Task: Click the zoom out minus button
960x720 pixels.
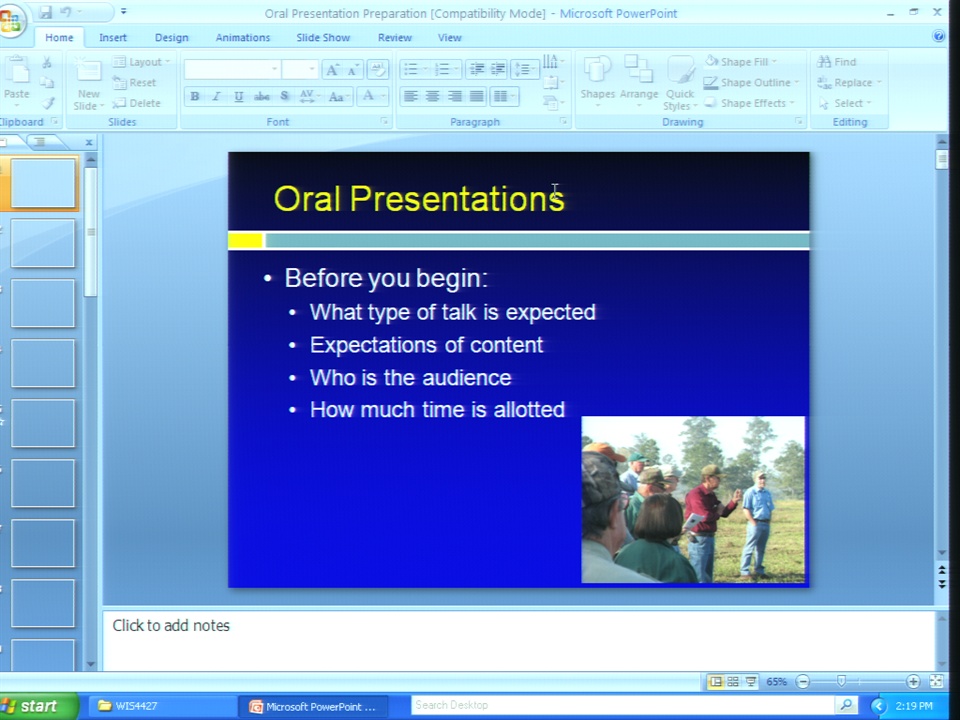Action: click(803, 681)
